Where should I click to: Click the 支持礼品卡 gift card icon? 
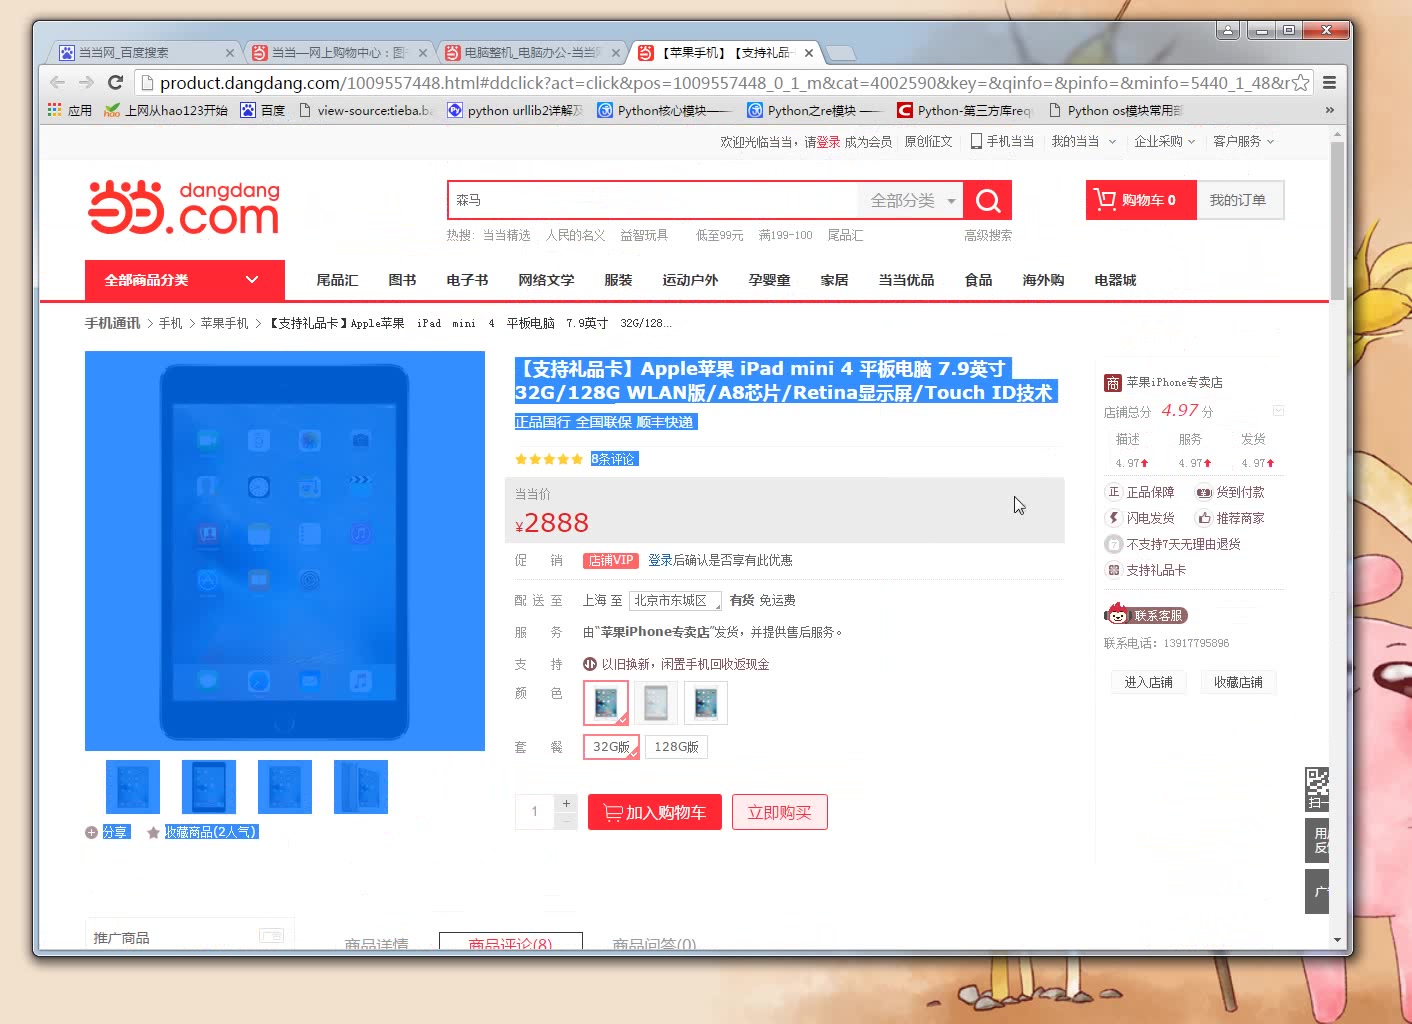[x=1113, y=570]
